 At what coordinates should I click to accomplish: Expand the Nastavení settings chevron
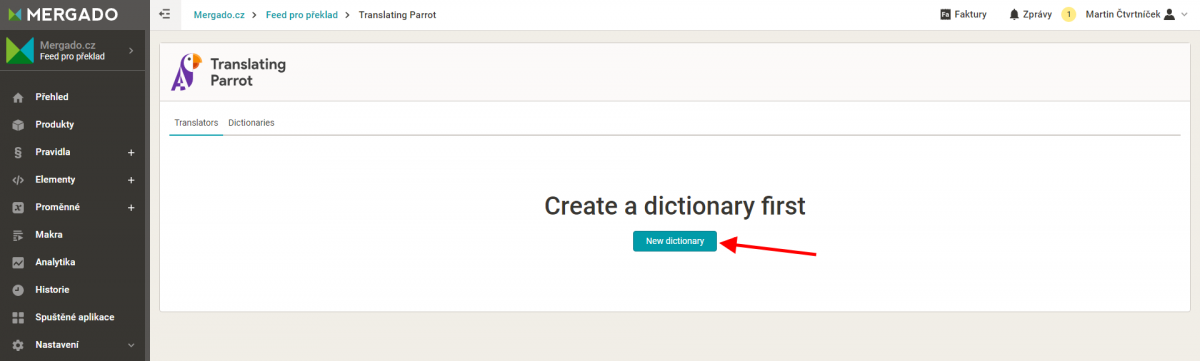[131, 345]
